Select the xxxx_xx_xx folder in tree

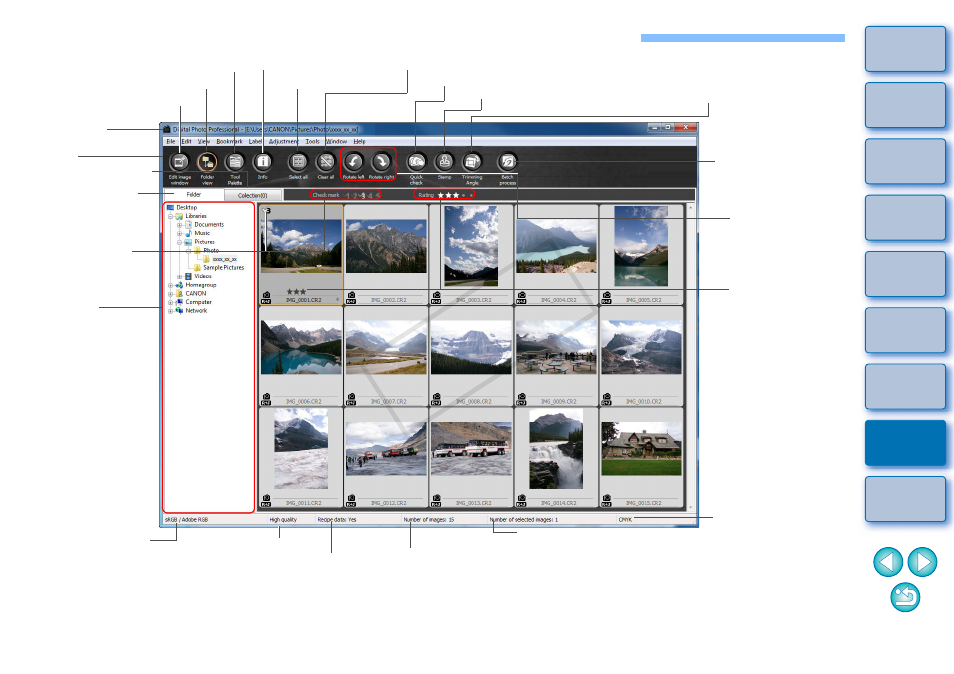tap(225, 259)
